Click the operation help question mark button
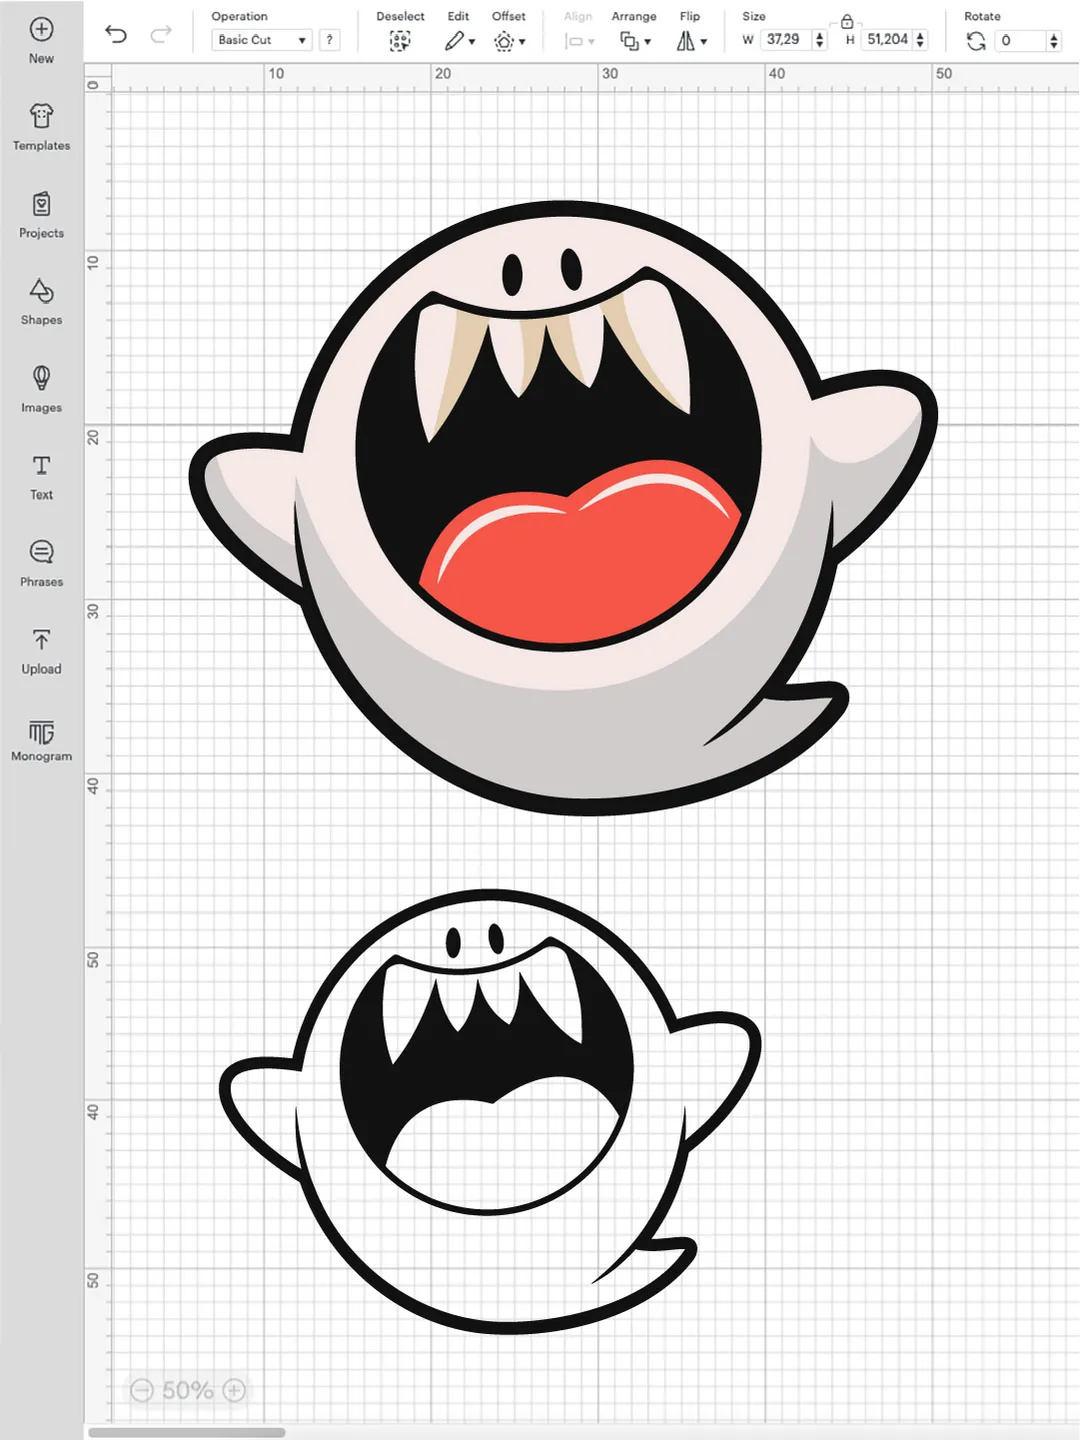The height and width of the screenshot is (1440, 1080). click(x=329, y=40)
